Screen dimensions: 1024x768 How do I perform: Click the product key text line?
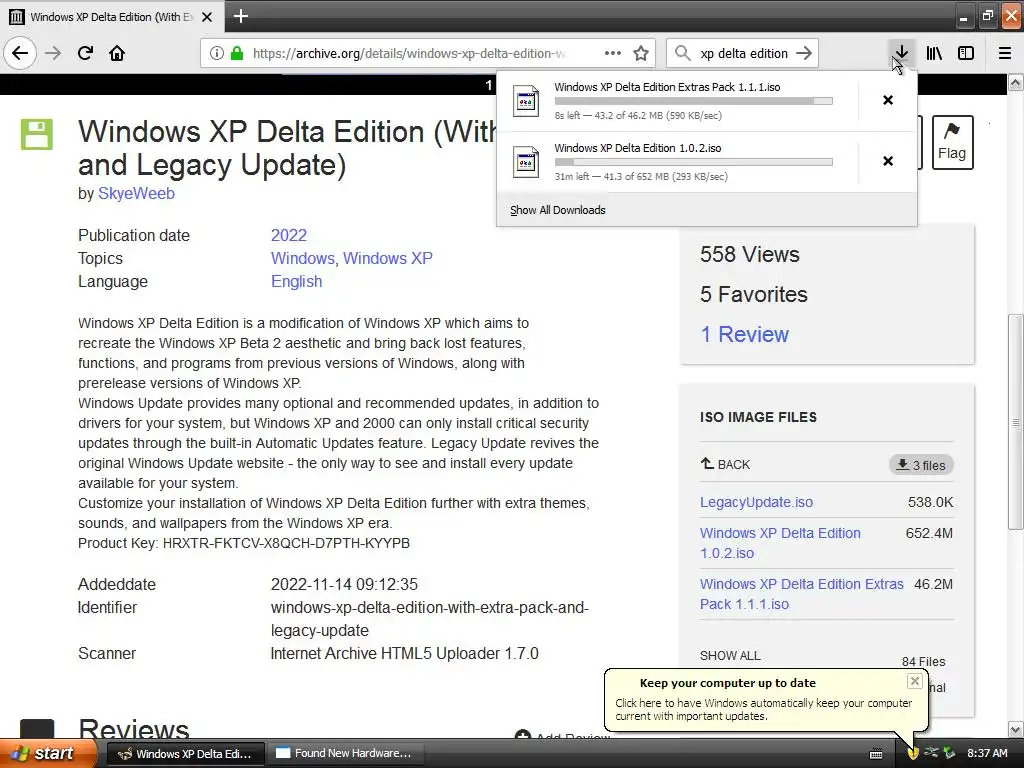click(244, 543)
